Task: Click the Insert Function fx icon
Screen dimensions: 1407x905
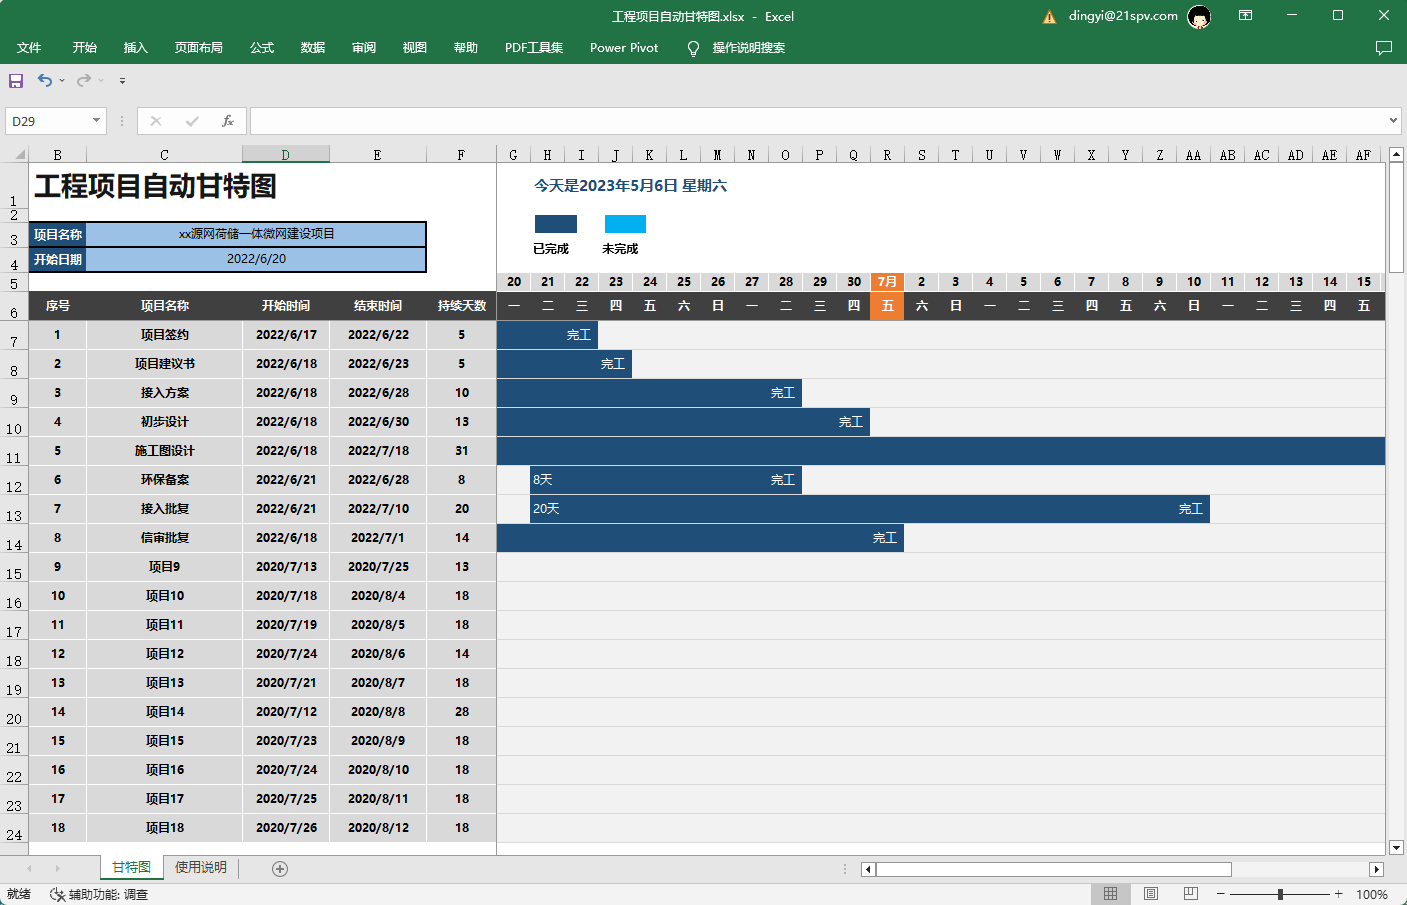Action: (228, 121)
